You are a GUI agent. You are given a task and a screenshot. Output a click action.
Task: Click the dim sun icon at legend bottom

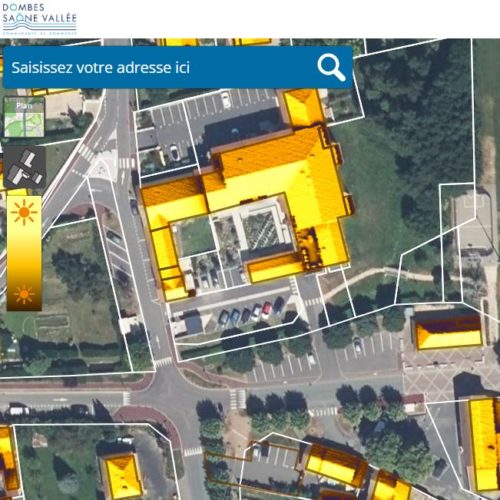pos(24,295)
